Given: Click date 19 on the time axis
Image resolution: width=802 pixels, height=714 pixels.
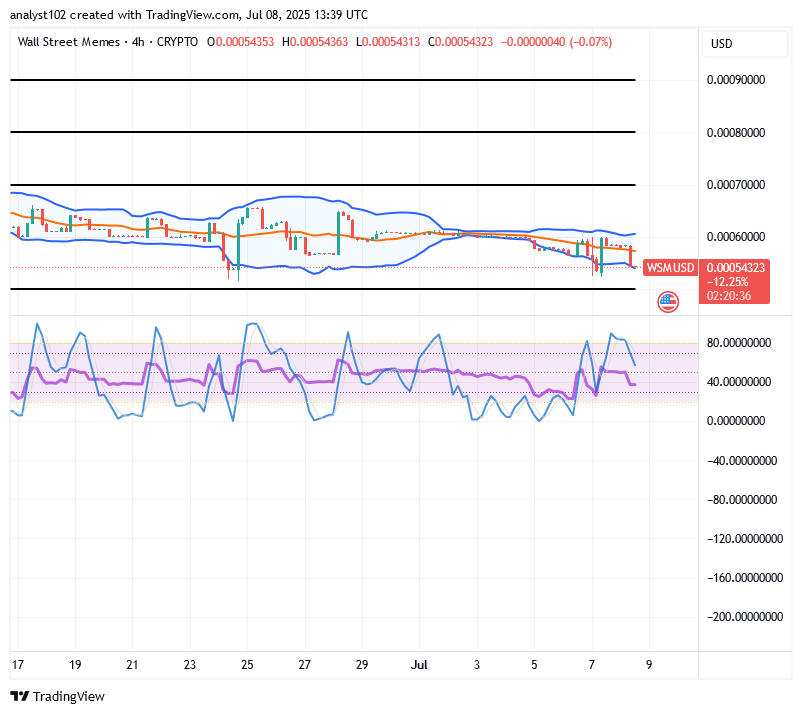Looking at the screenshot, I should 75,665.
